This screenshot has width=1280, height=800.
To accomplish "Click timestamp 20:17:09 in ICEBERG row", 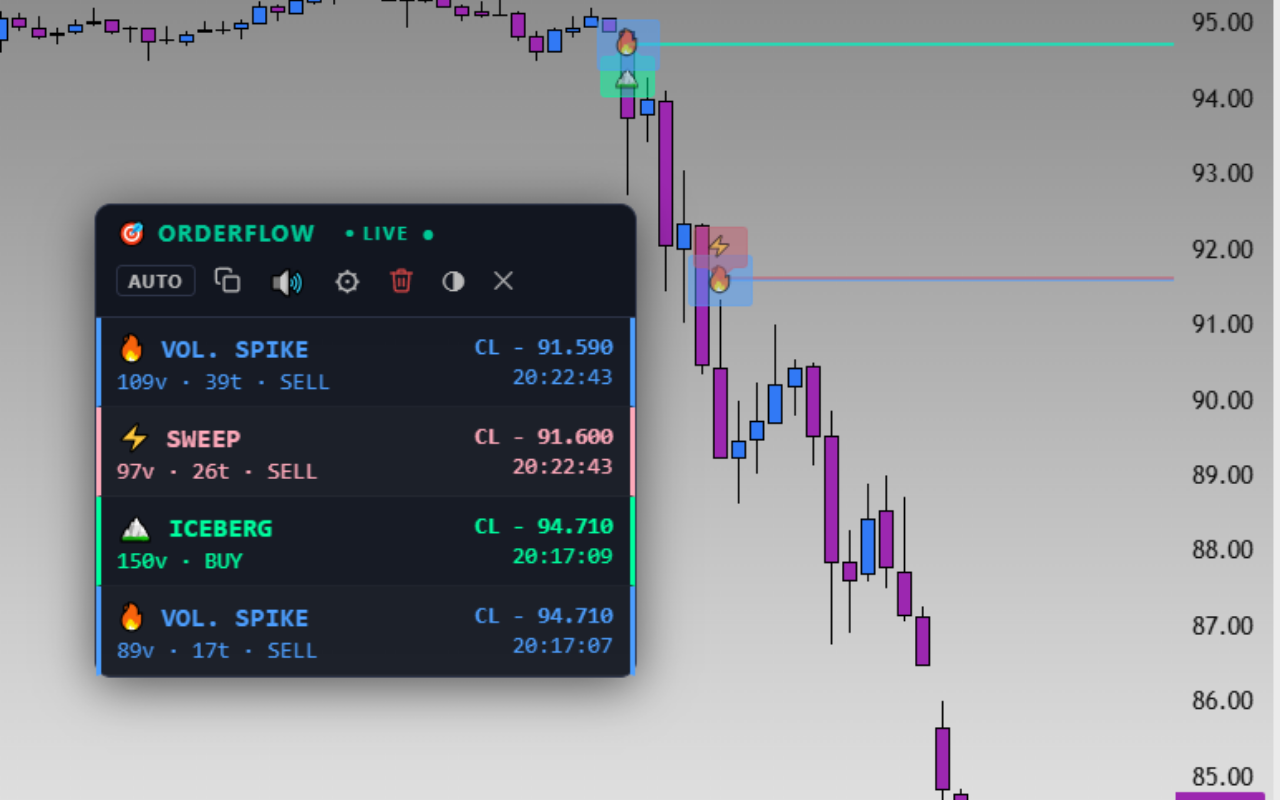I will (563, 556).
